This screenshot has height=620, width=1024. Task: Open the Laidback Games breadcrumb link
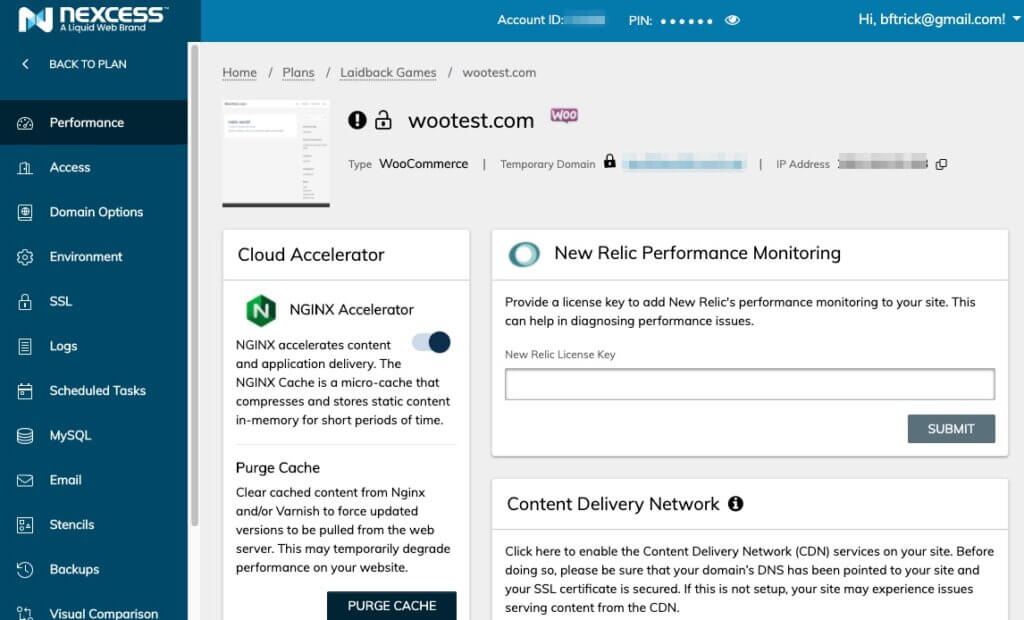(388, 72)
